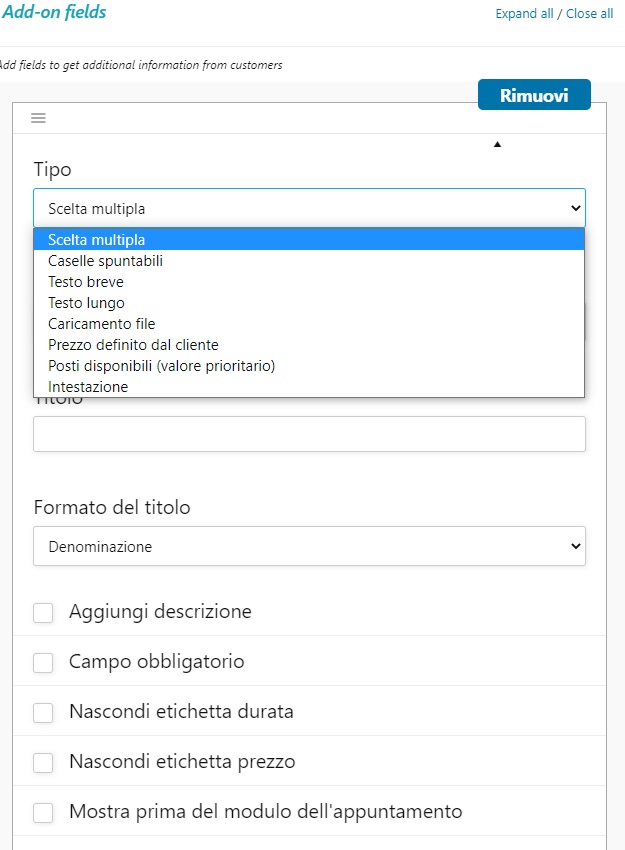Choose the Caricamento file option
Screen dimensions: 625x850
(102, 324)
